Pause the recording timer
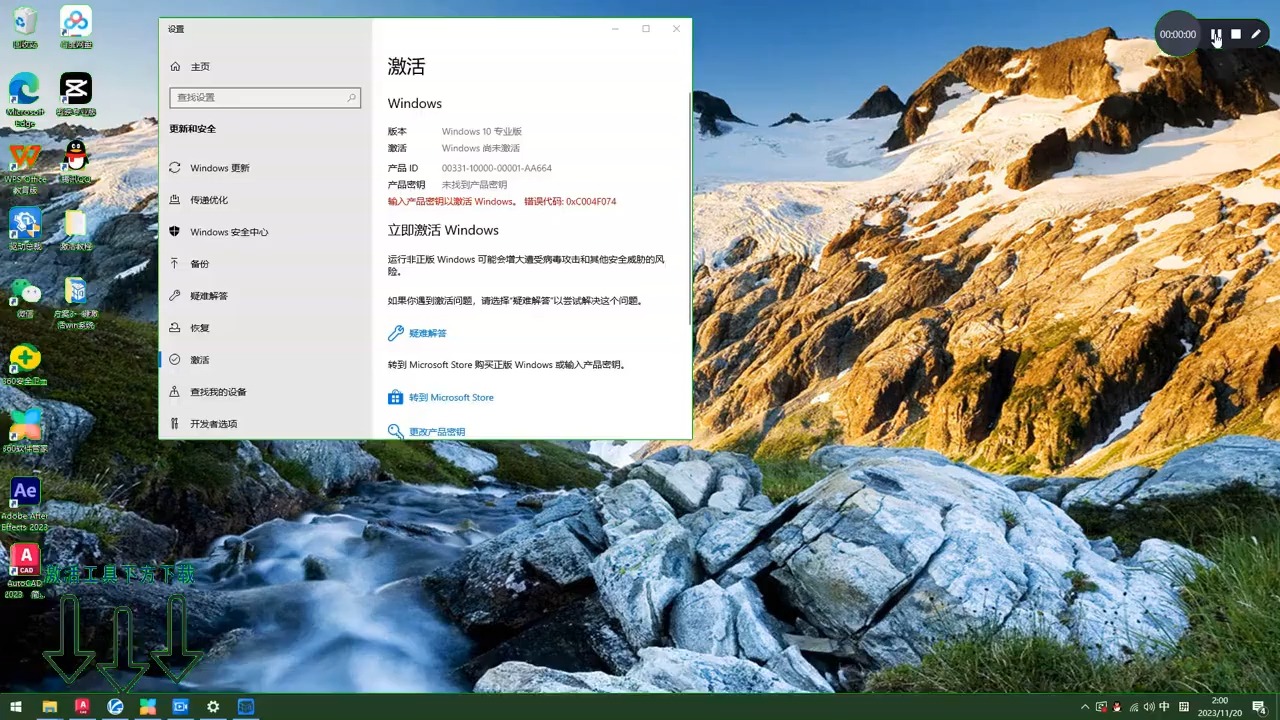The width and height of the screenshot is (1280, 720). point(1218,34)
